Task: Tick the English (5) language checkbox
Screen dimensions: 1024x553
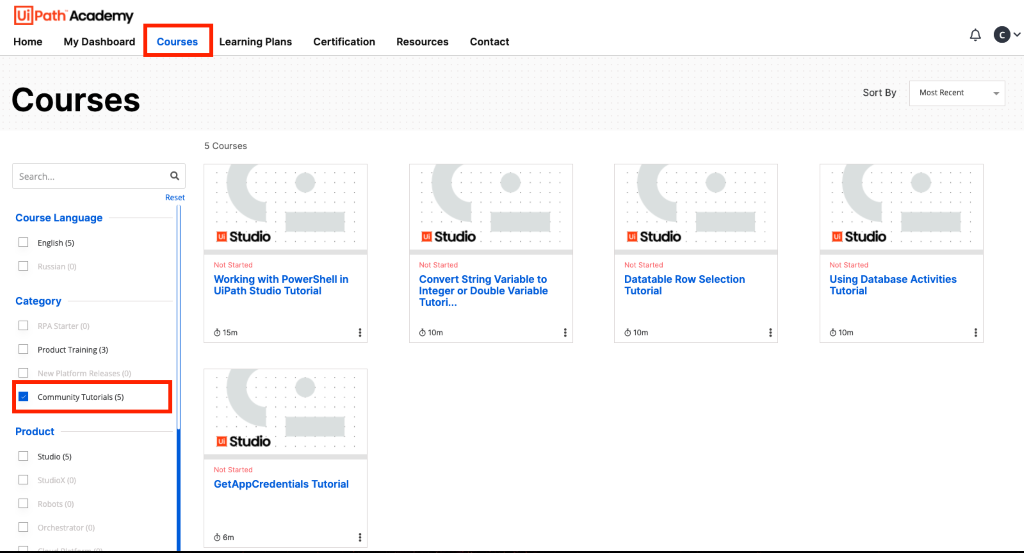Action: tap(23, 242)
